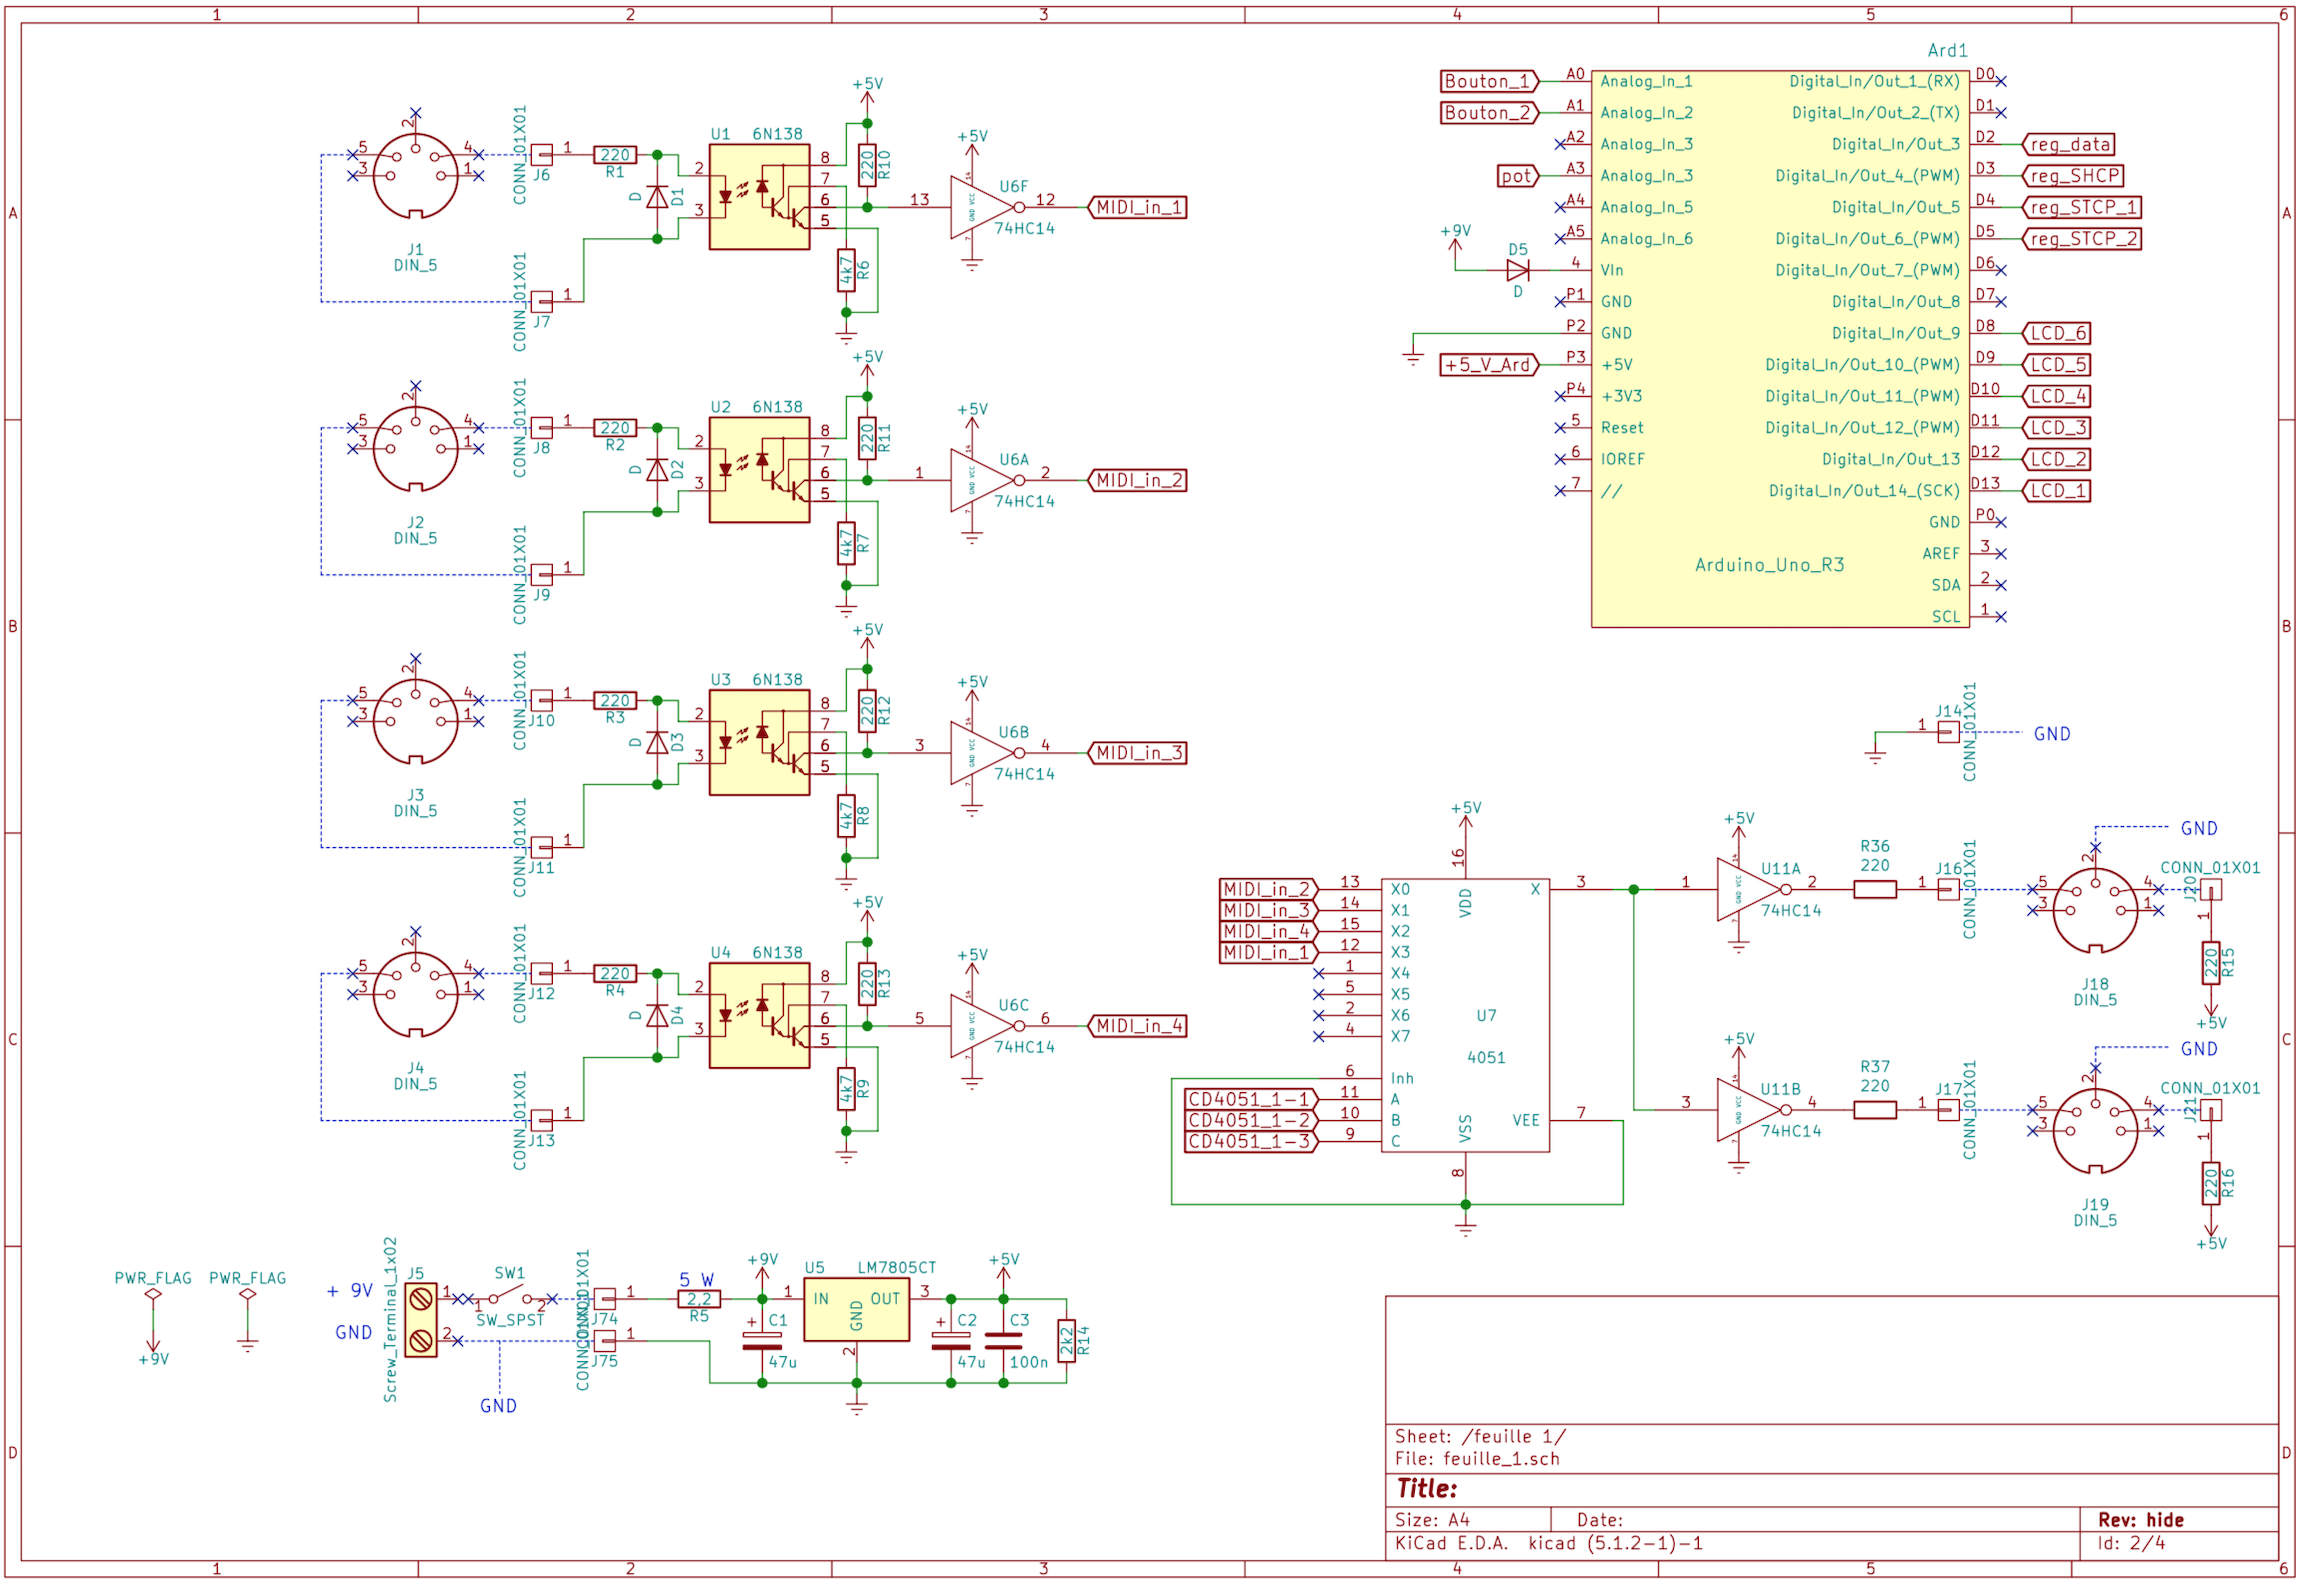Click the D5 diode symbol
This screenshot has height=1580, width=2300.
pyautogui.click(x=1517, y=270)
